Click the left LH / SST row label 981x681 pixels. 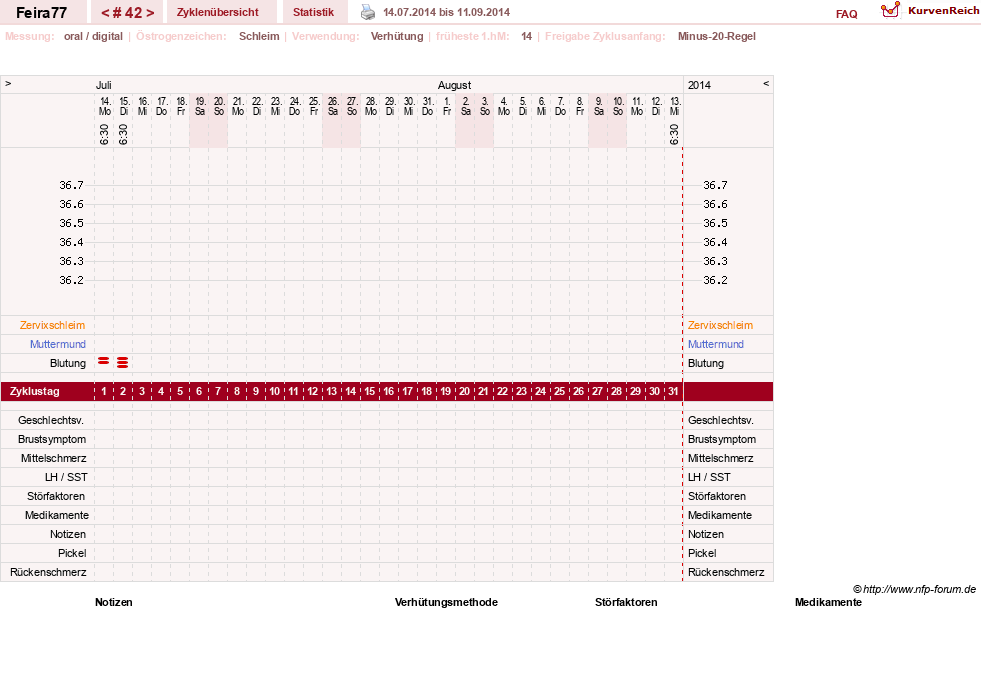pos(66,477)
